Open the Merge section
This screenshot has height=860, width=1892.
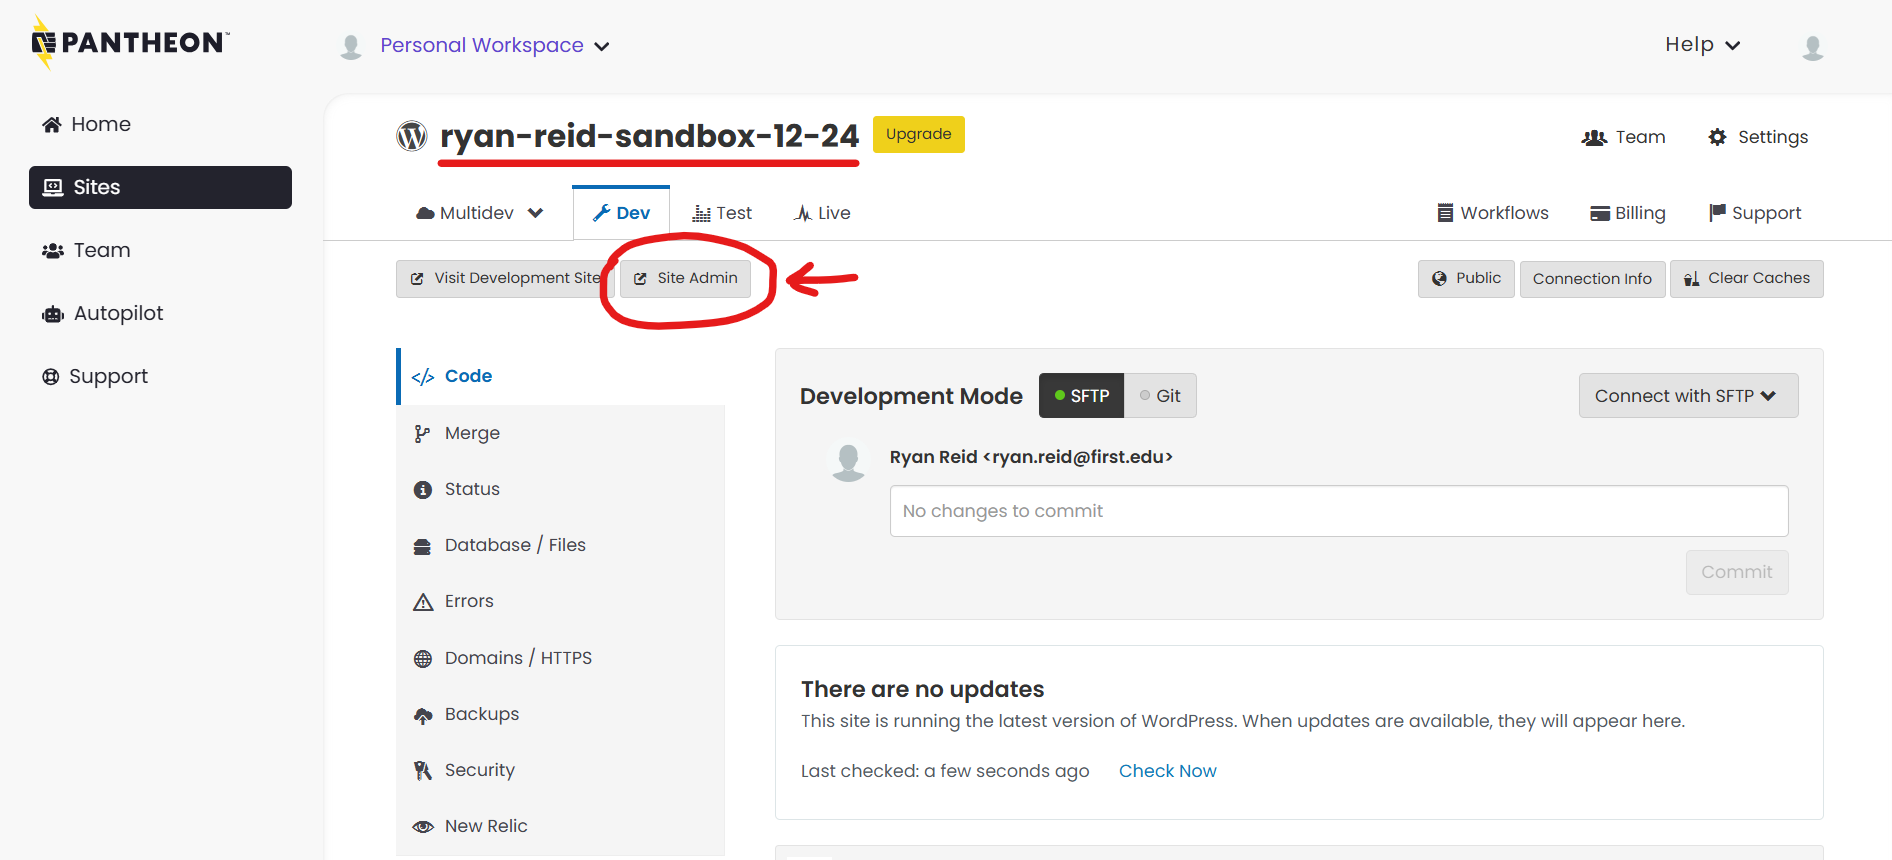pyautogui.click(x=561, y=433)
